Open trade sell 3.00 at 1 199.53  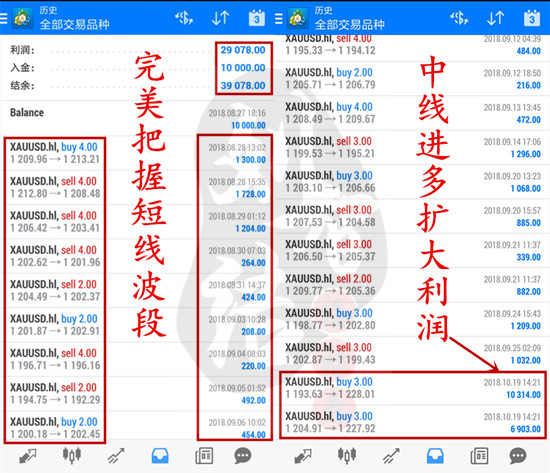[412, 147]
